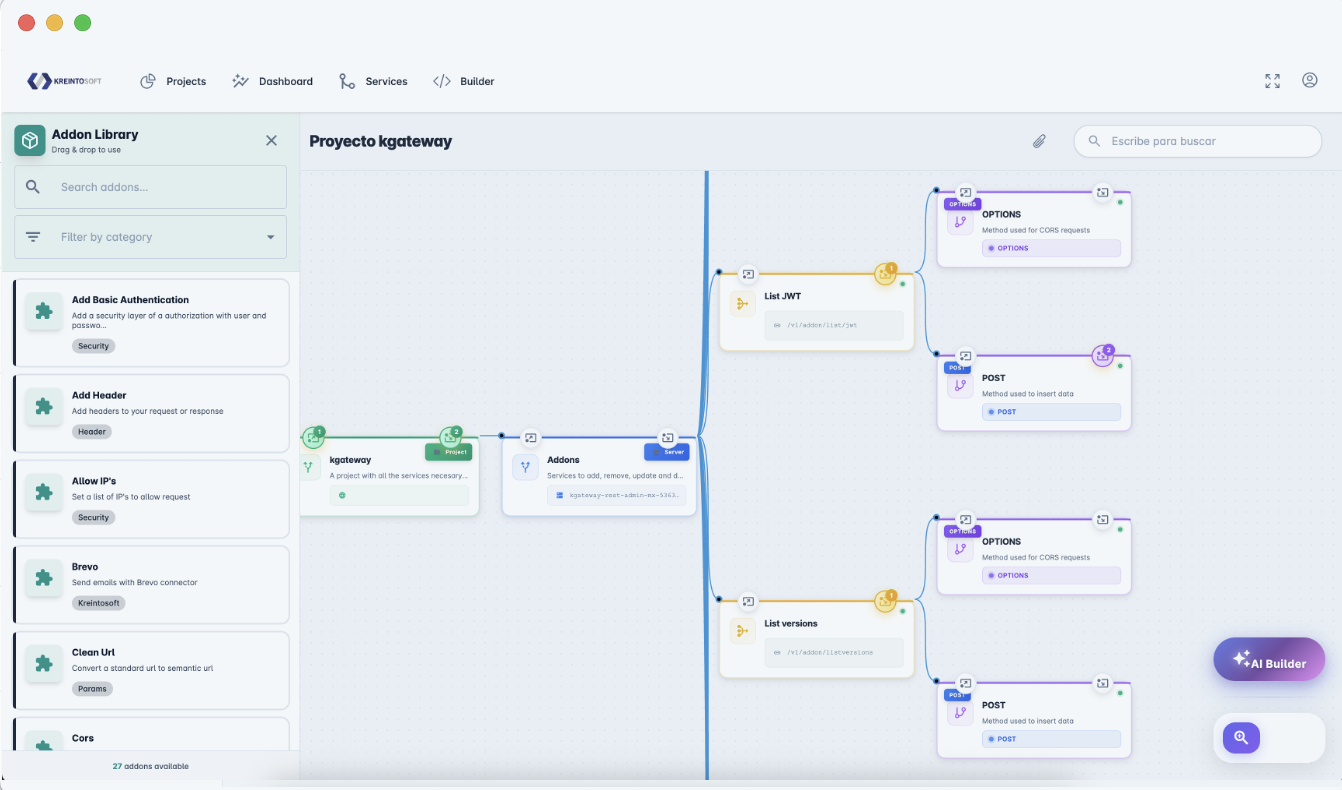Click the fullscreen icon in top bar
This screenshot has height=790, width=1342.
pos(1272,81)
